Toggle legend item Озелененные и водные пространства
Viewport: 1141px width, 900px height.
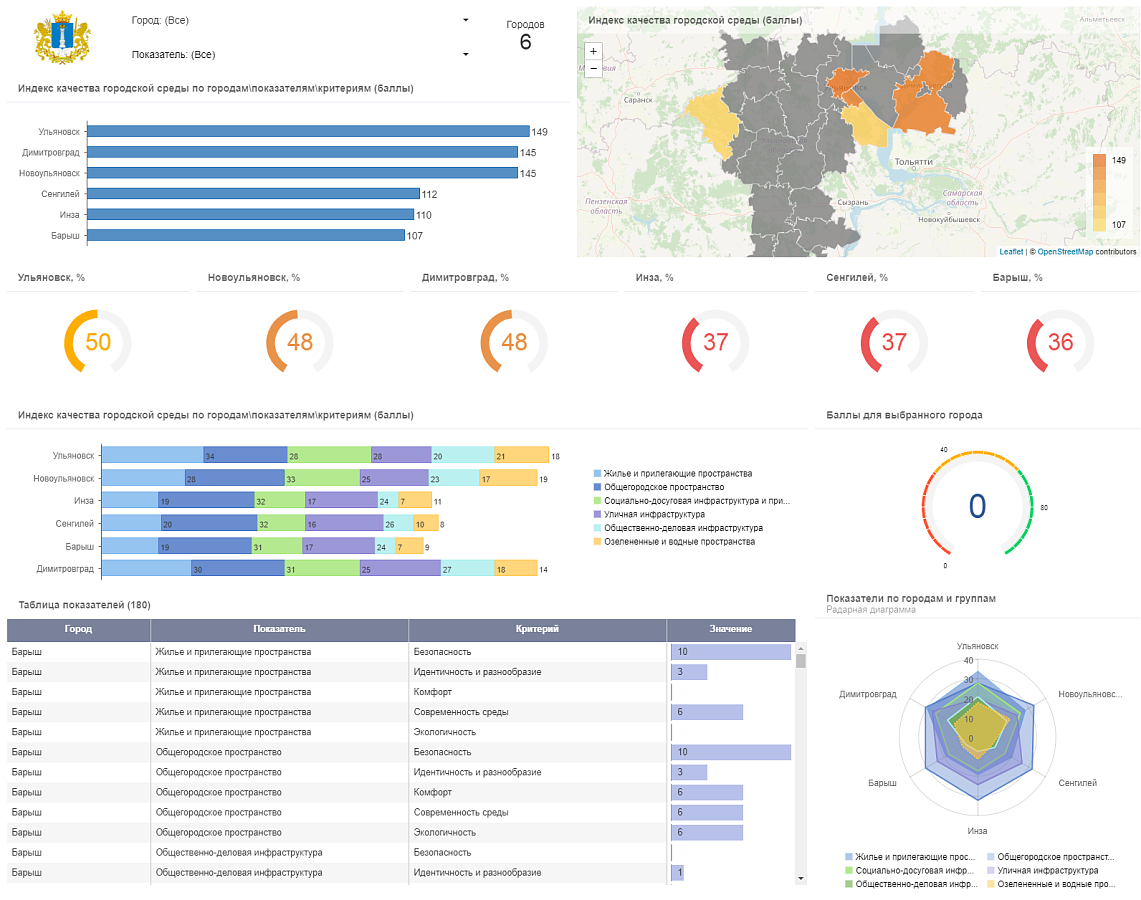(x=675, y=542)
